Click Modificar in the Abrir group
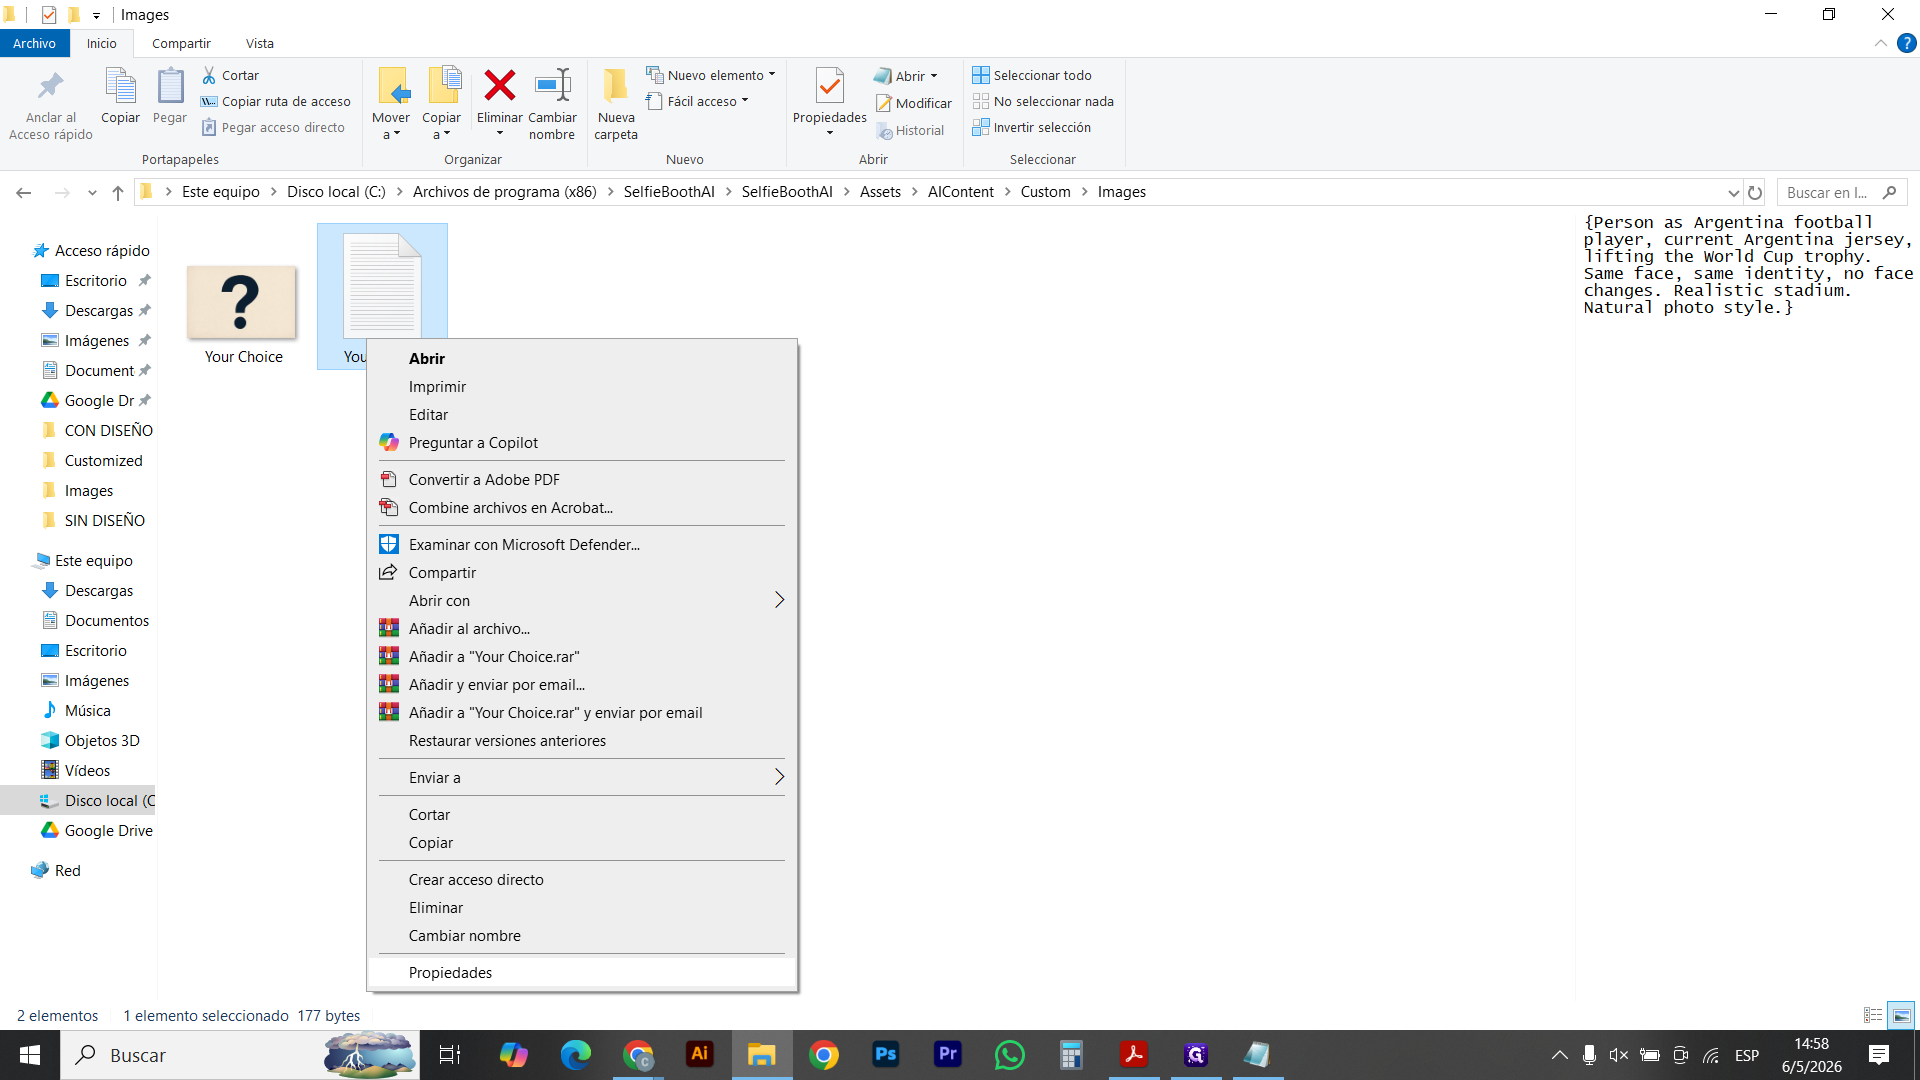Image resolution: width=1920 pixels, height=1080 pixels. pos(914,103)
